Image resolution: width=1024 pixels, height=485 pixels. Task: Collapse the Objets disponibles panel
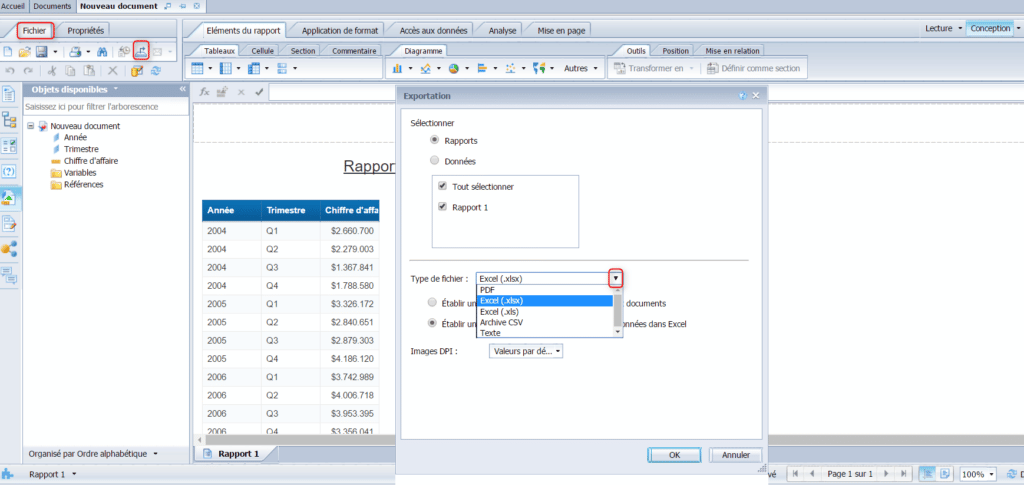coord(182,89)
